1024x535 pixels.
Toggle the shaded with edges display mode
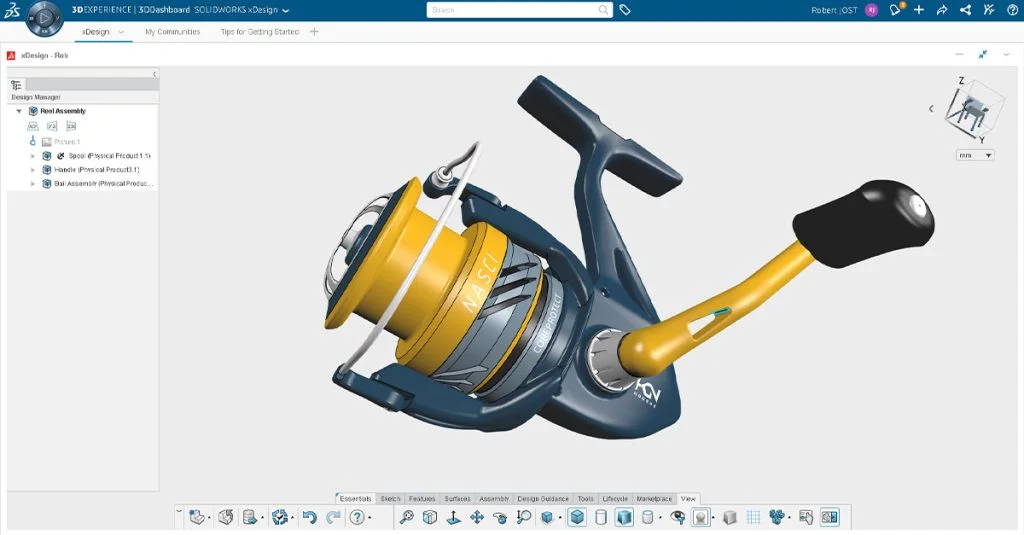(x=577, y=517)
